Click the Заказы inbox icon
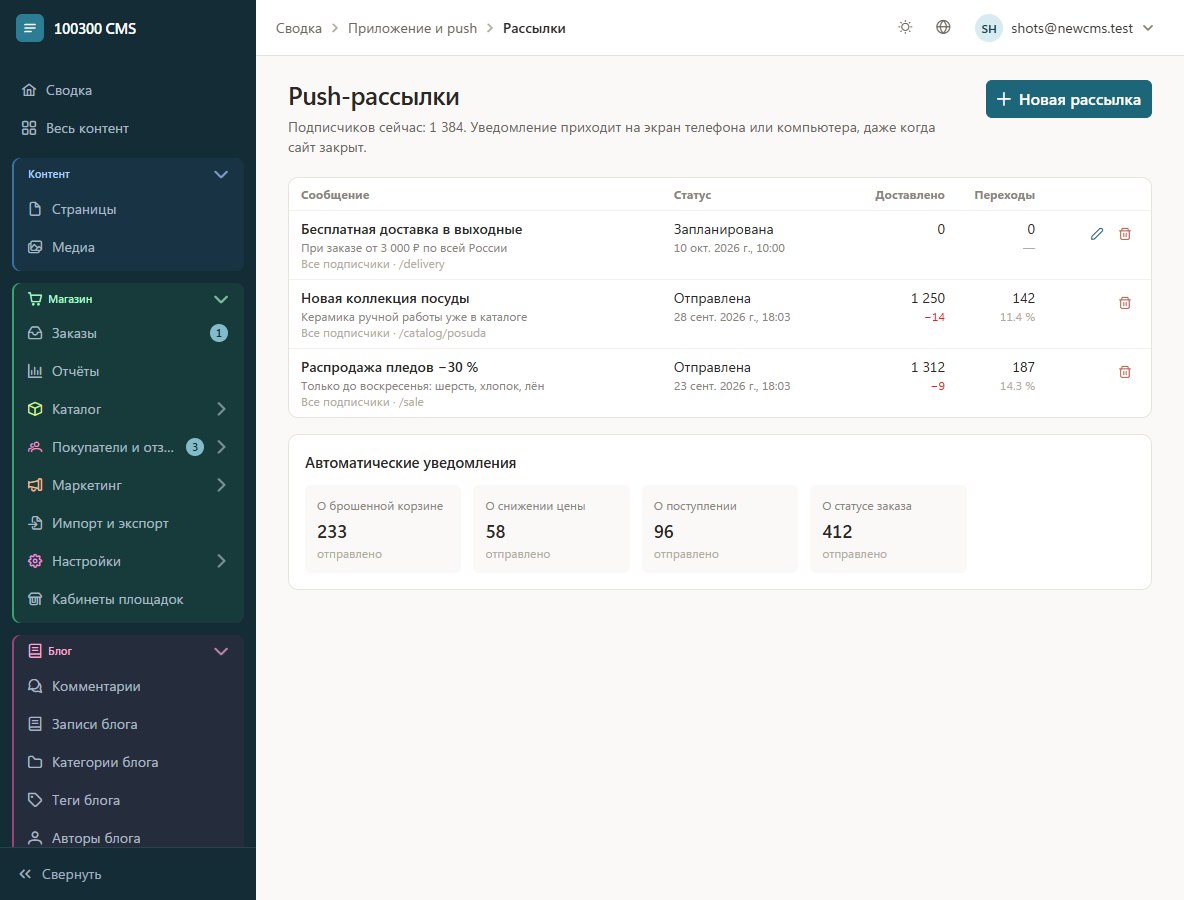Viewport: 1184px width, 900px height. pyautogui.click(x=35, y=333)
